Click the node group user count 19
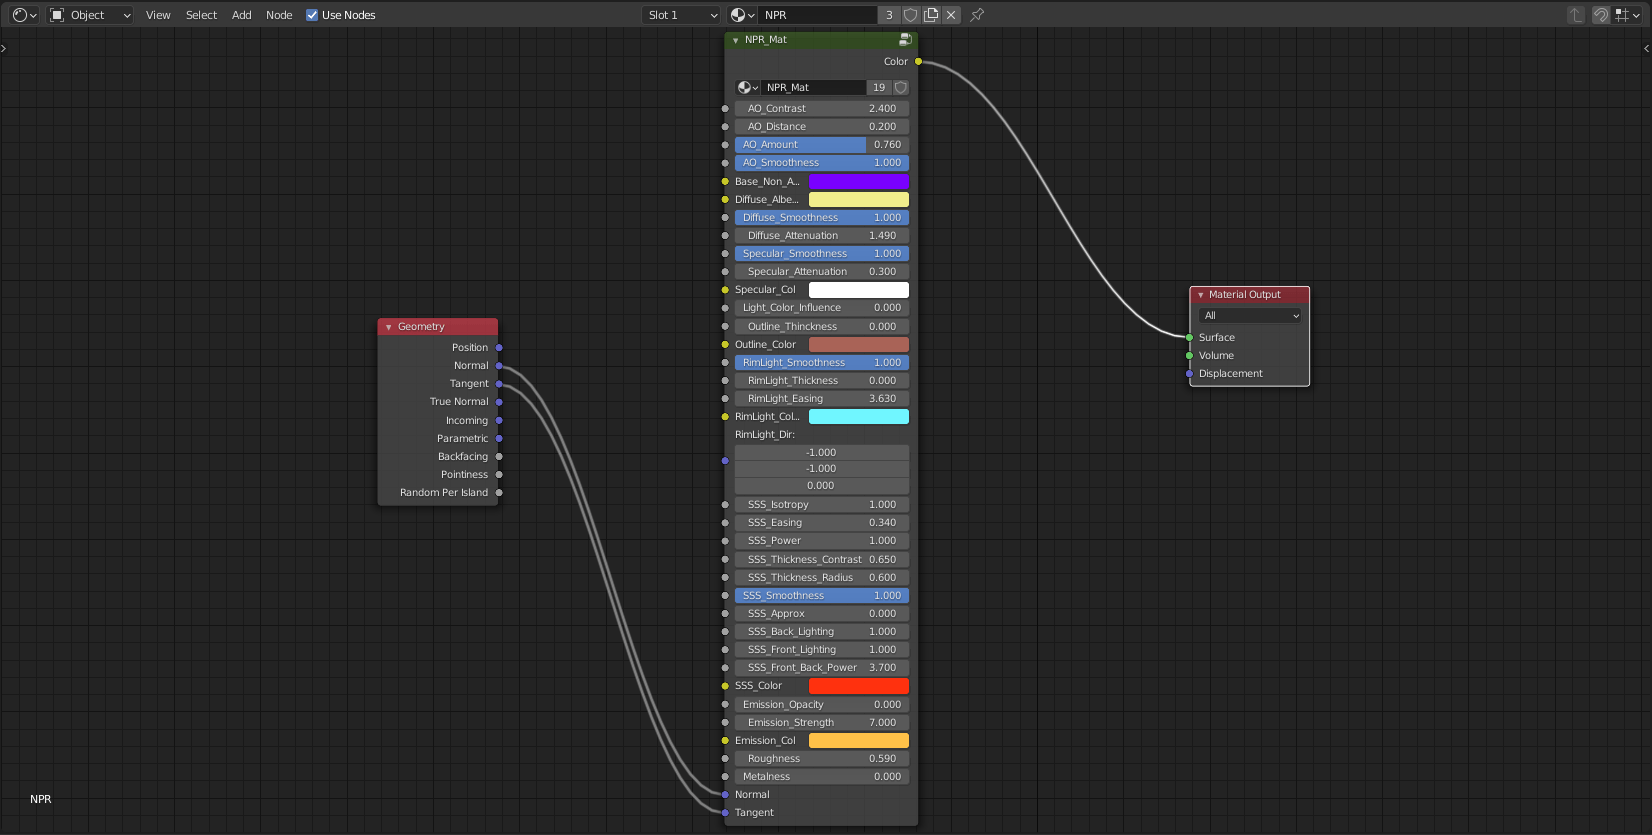Screen dimensions: 1652x835 [x=879, y=88]
